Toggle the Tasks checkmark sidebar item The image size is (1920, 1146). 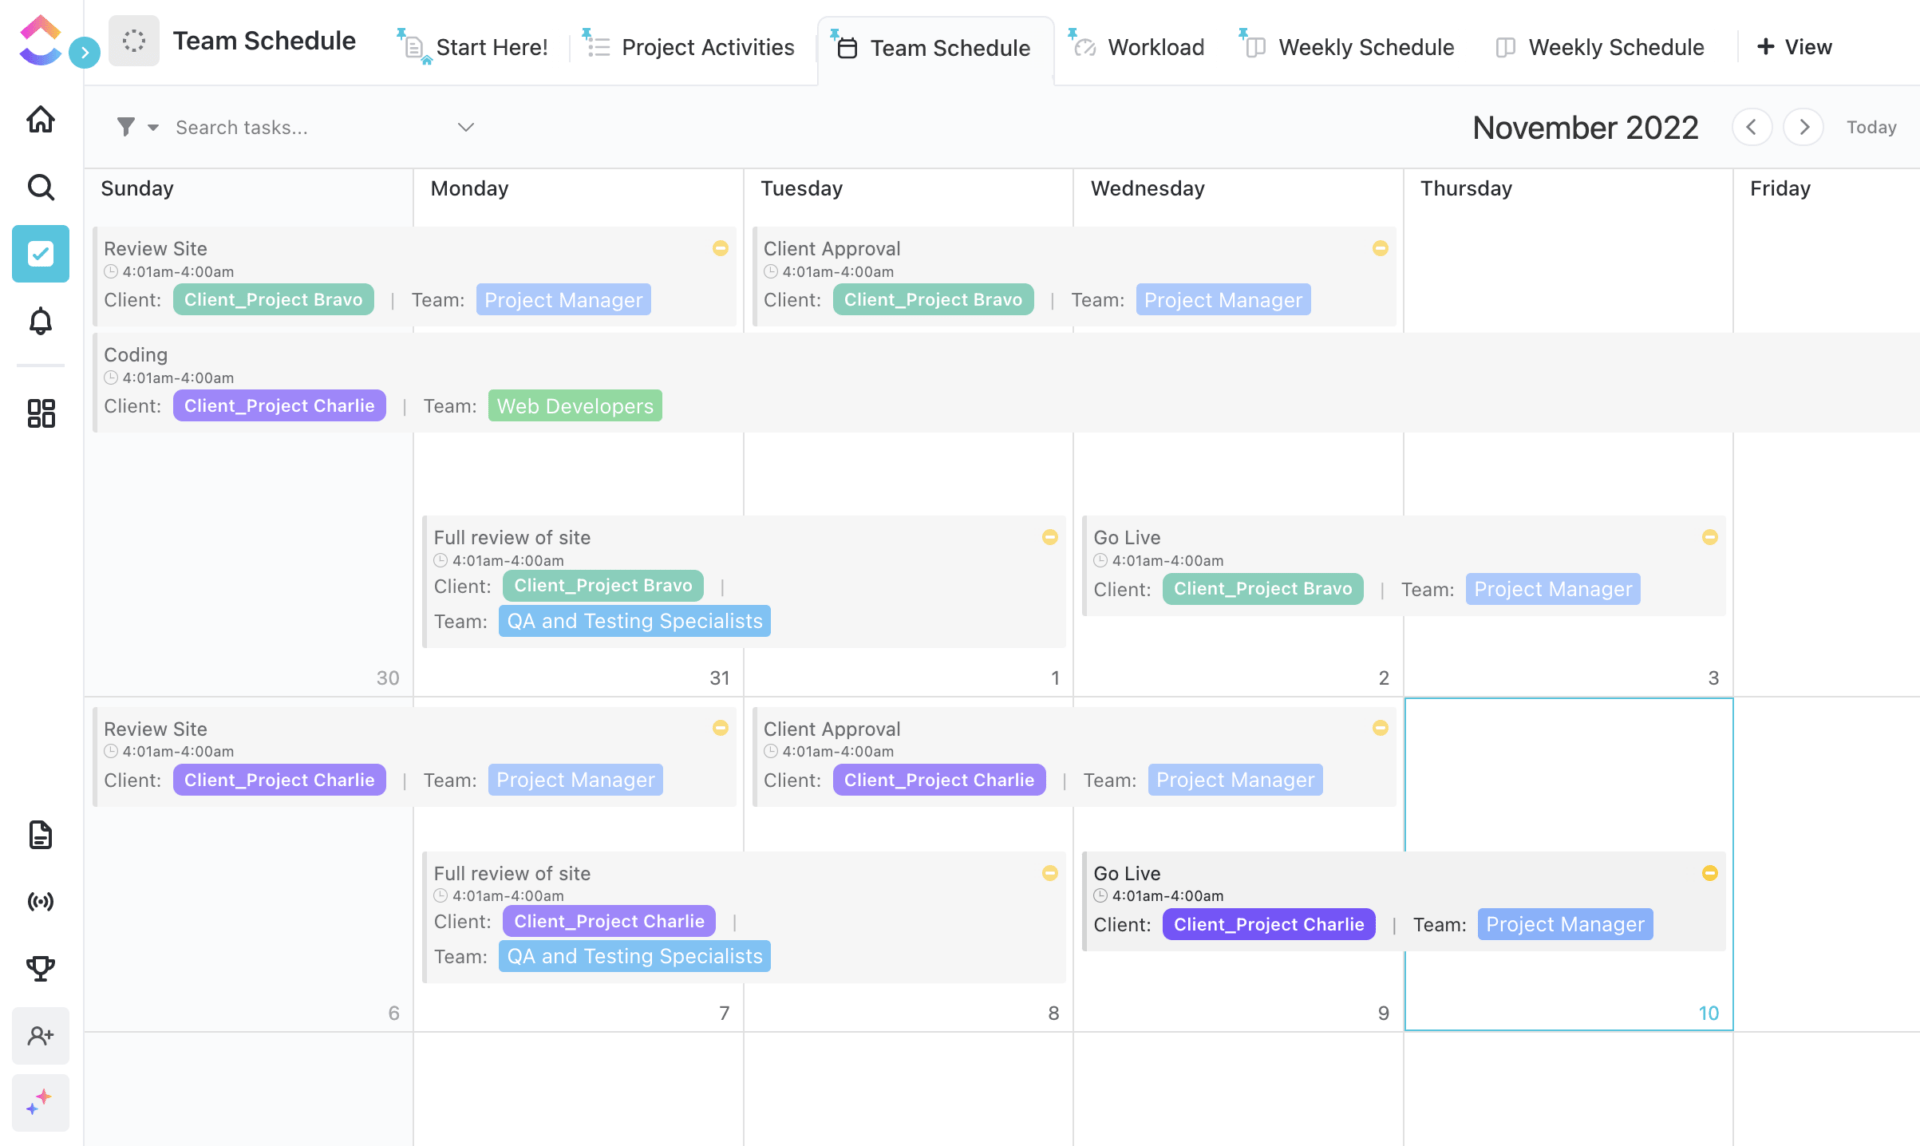coord(40,254)
